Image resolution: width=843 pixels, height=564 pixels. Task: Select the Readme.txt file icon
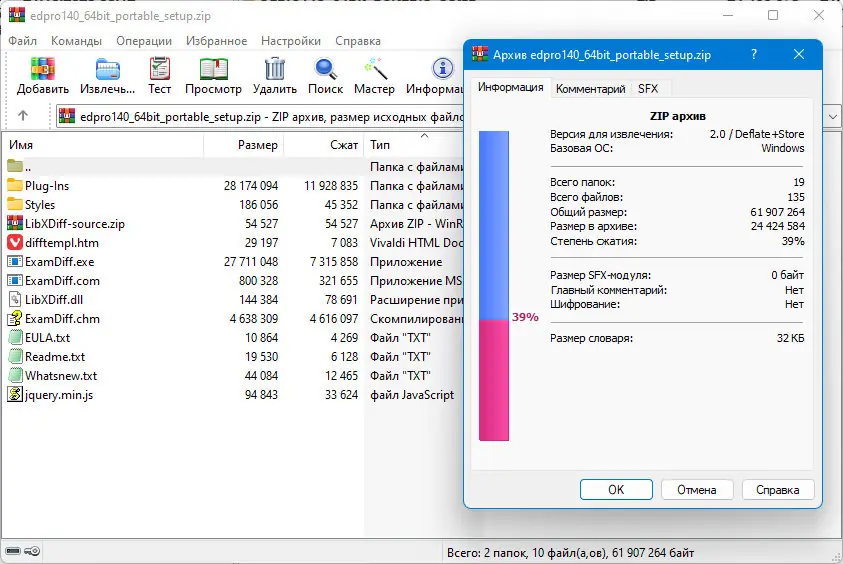[x=15, y=356]
